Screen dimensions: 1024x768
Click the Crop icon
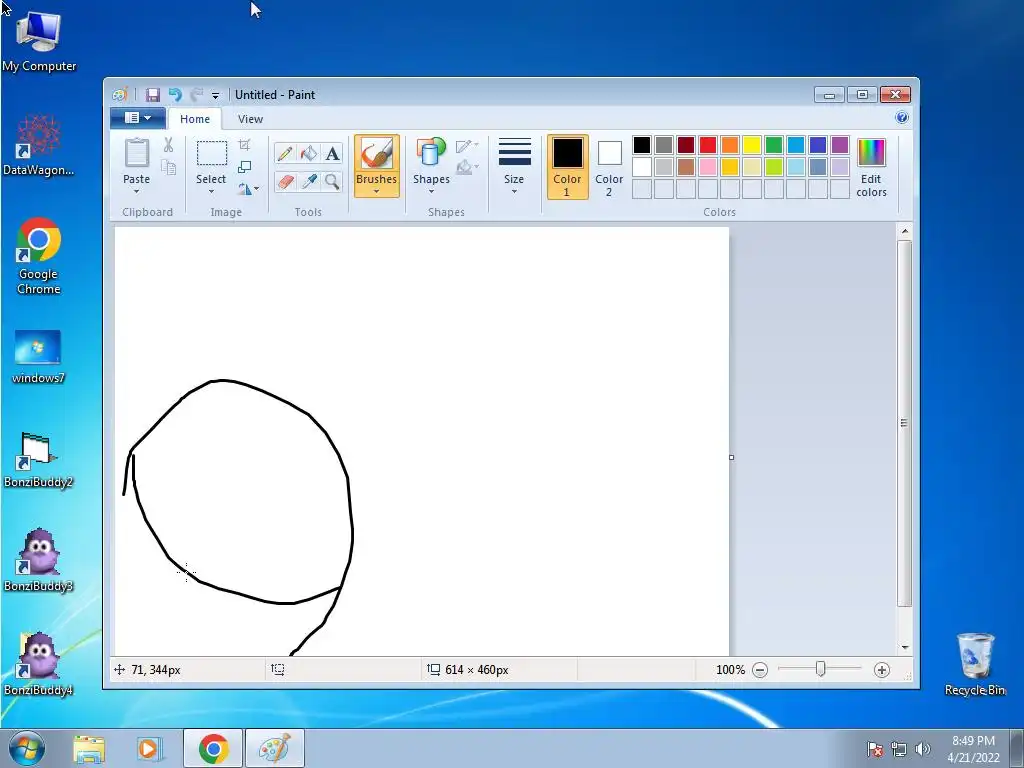(x=244, y=144)
